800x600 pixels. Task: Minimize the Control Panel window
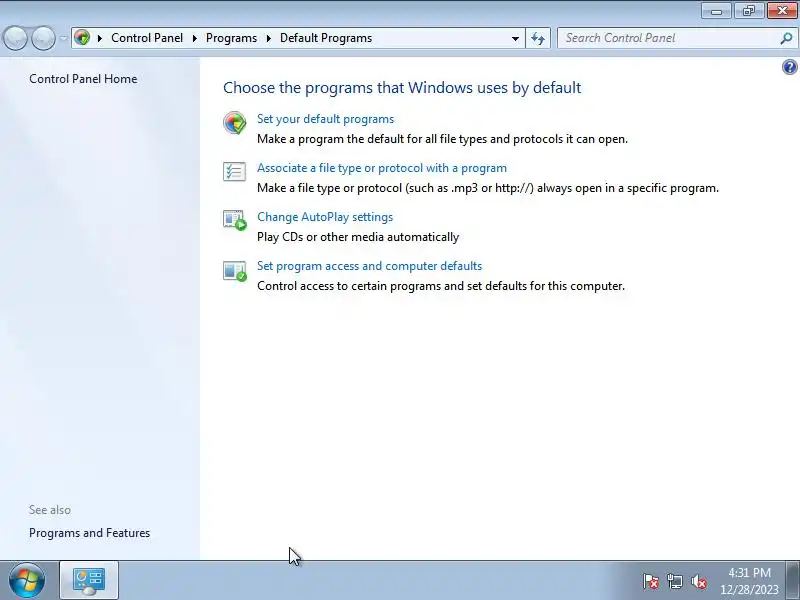tap(716, 11)
